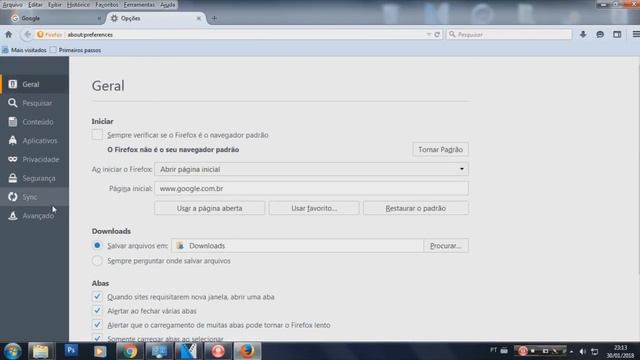Image resolution: width=640 pixels, height=360 pixels.
Task: Enable always check Firefox is default browser
Action: click(x=97, y=135)
